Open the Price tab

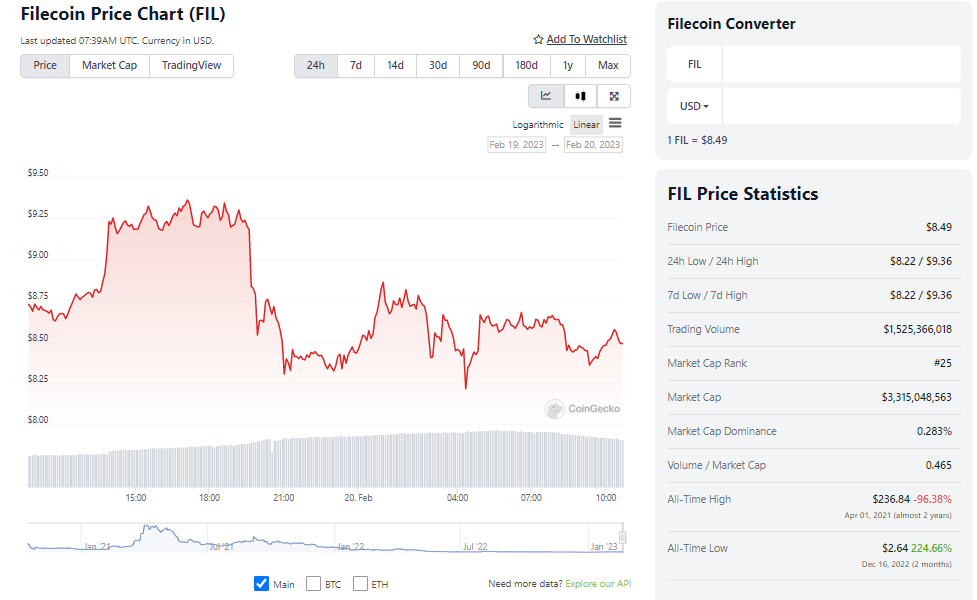(x=45, y=65)
